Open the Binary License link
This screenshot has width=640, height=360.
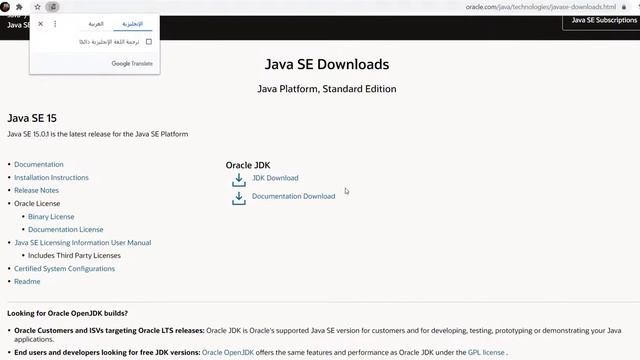tap(51, 217)
